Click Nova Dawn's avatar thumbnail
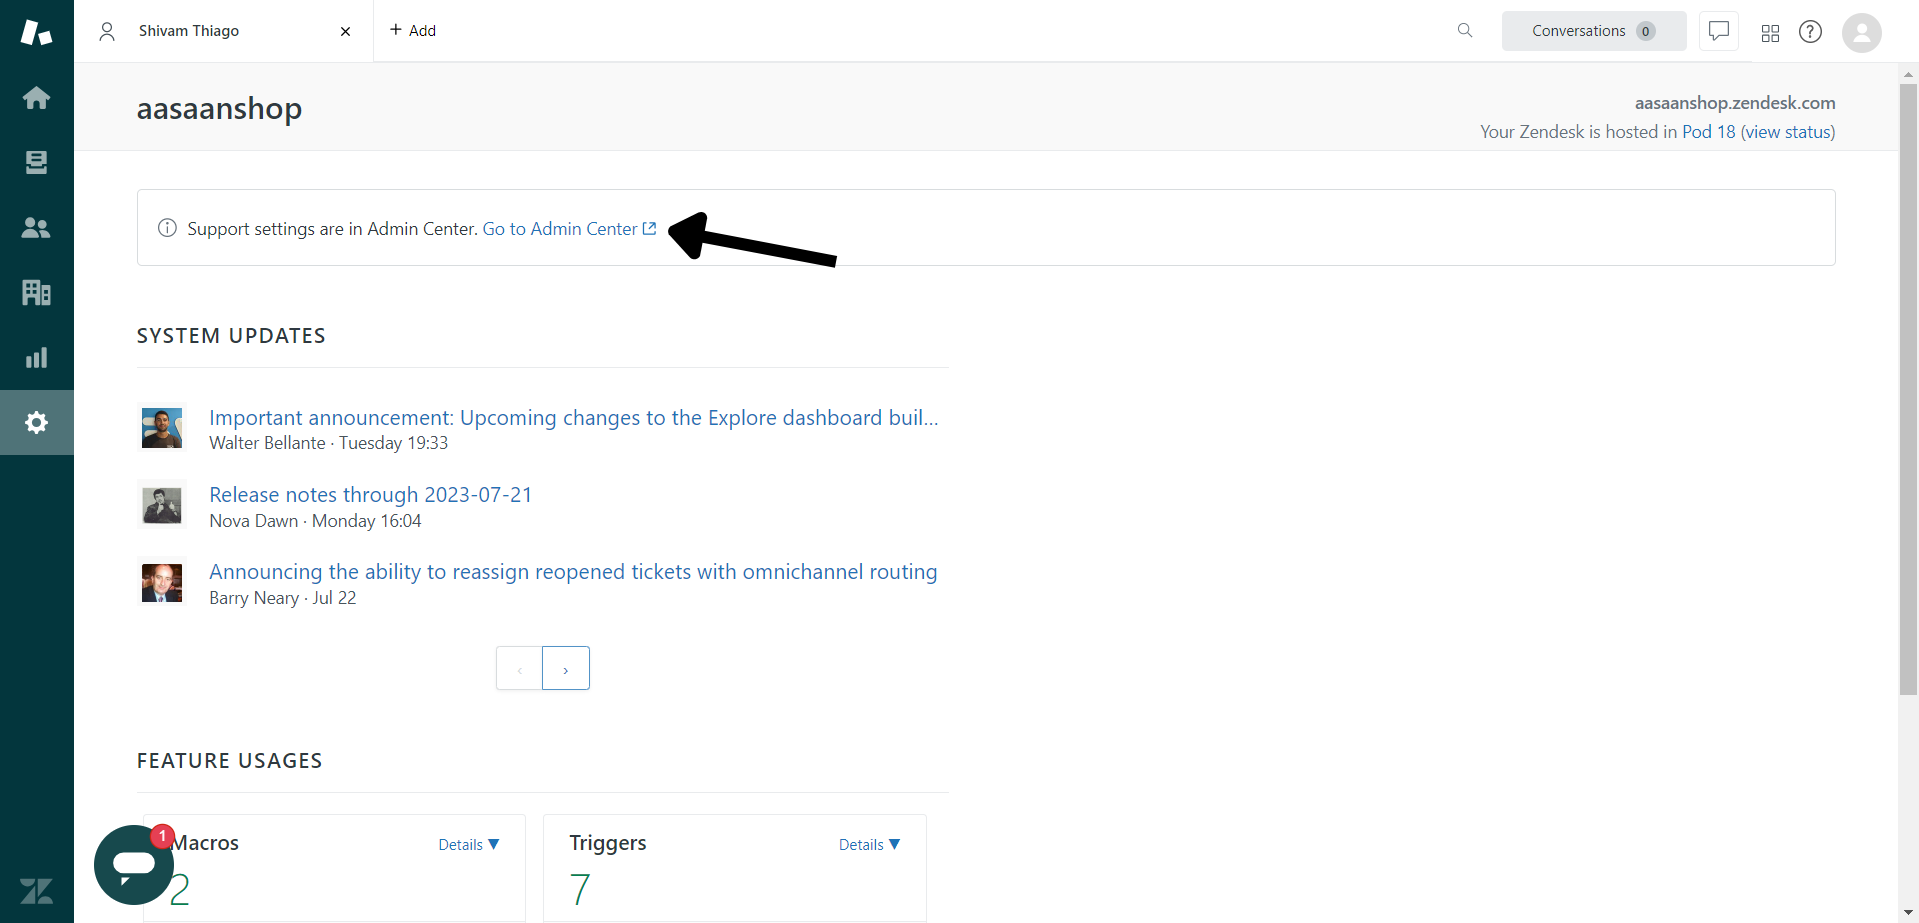 [x=162, y=505]
